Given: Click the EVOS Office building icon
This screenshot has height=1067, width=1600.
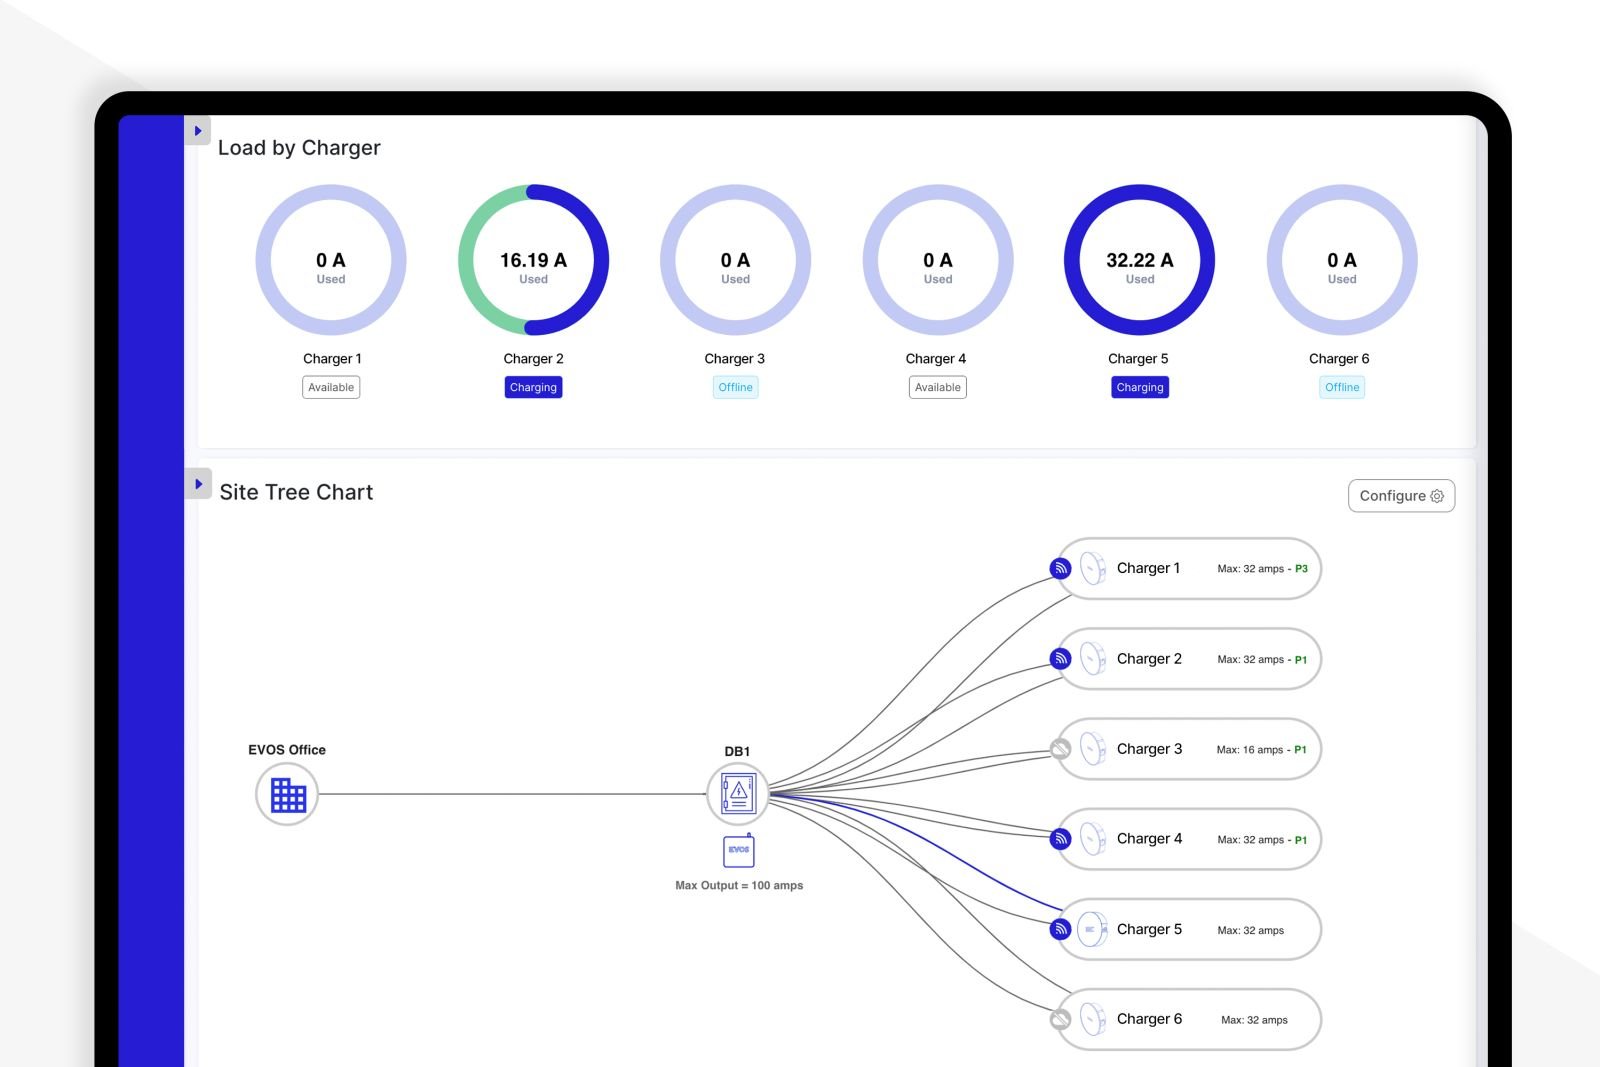Looking at the screenshot, I should (287, 795).
